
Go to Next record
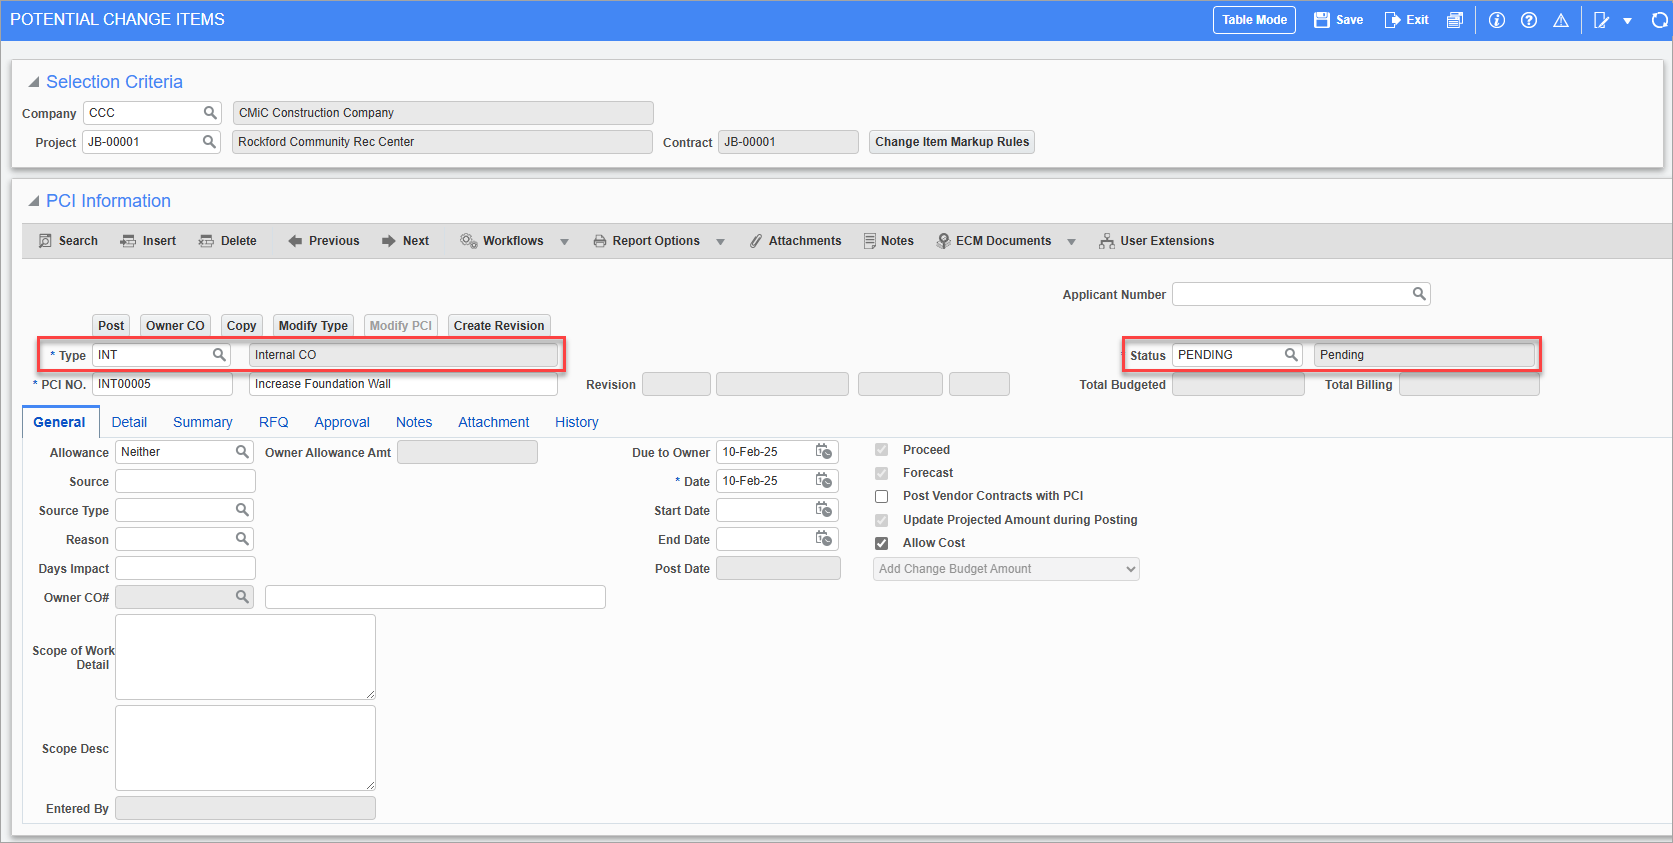(405, 241)
